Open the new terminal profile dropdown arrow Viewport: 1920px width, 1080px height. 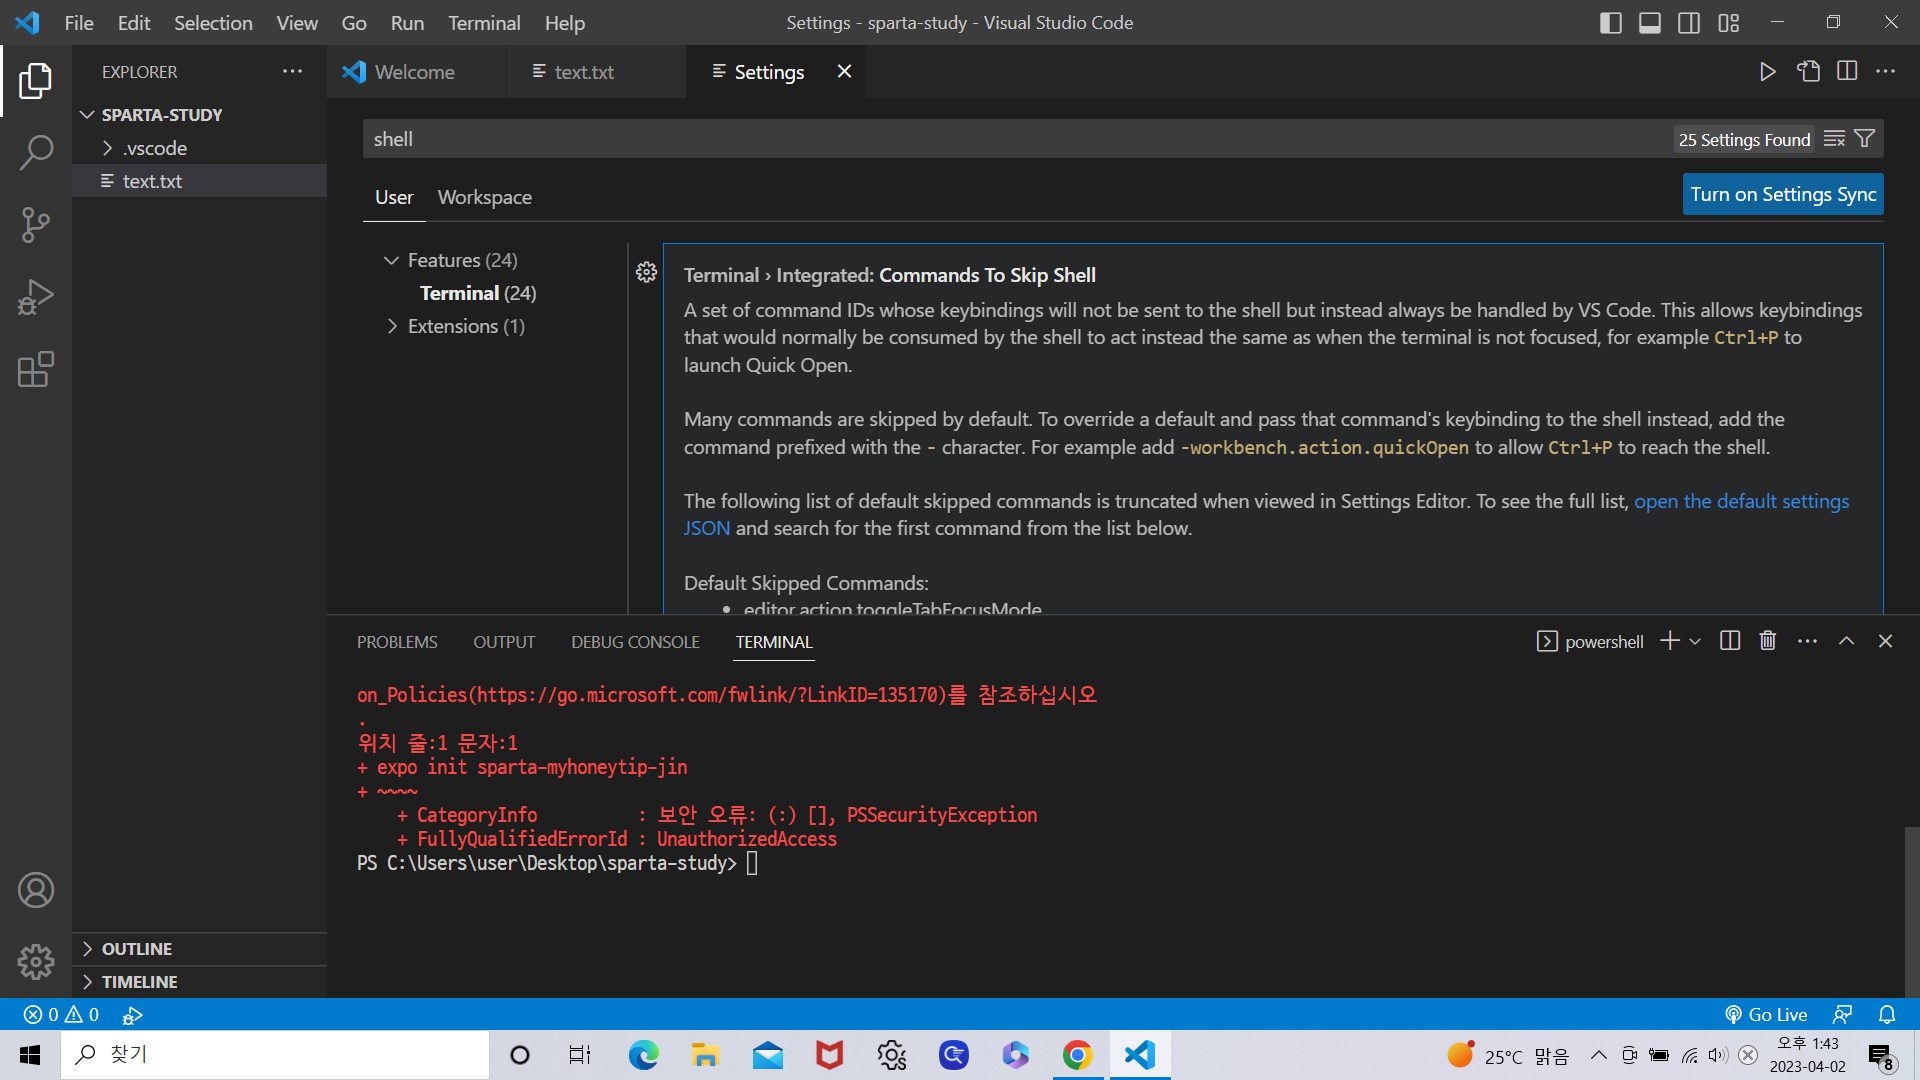1695,641
